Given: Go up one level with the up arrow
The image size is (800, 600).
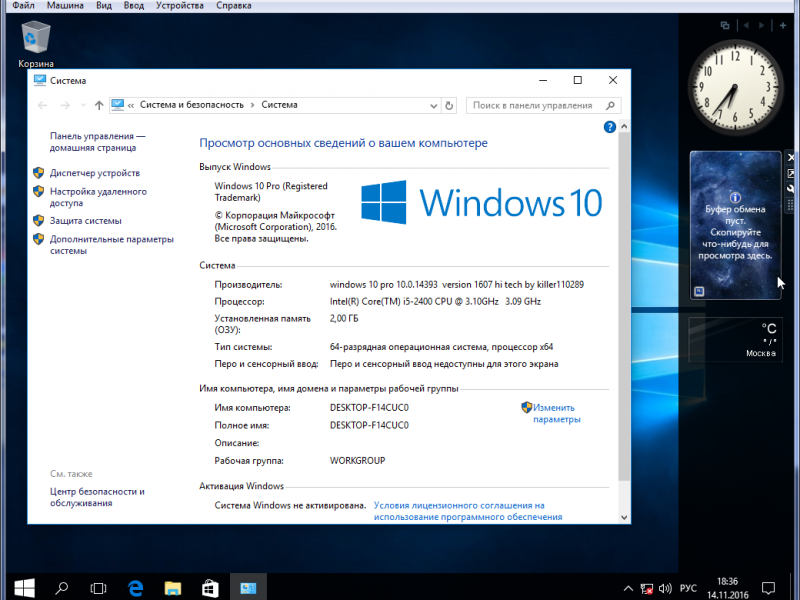Looking at the screenshot, I should click(99, 105).
